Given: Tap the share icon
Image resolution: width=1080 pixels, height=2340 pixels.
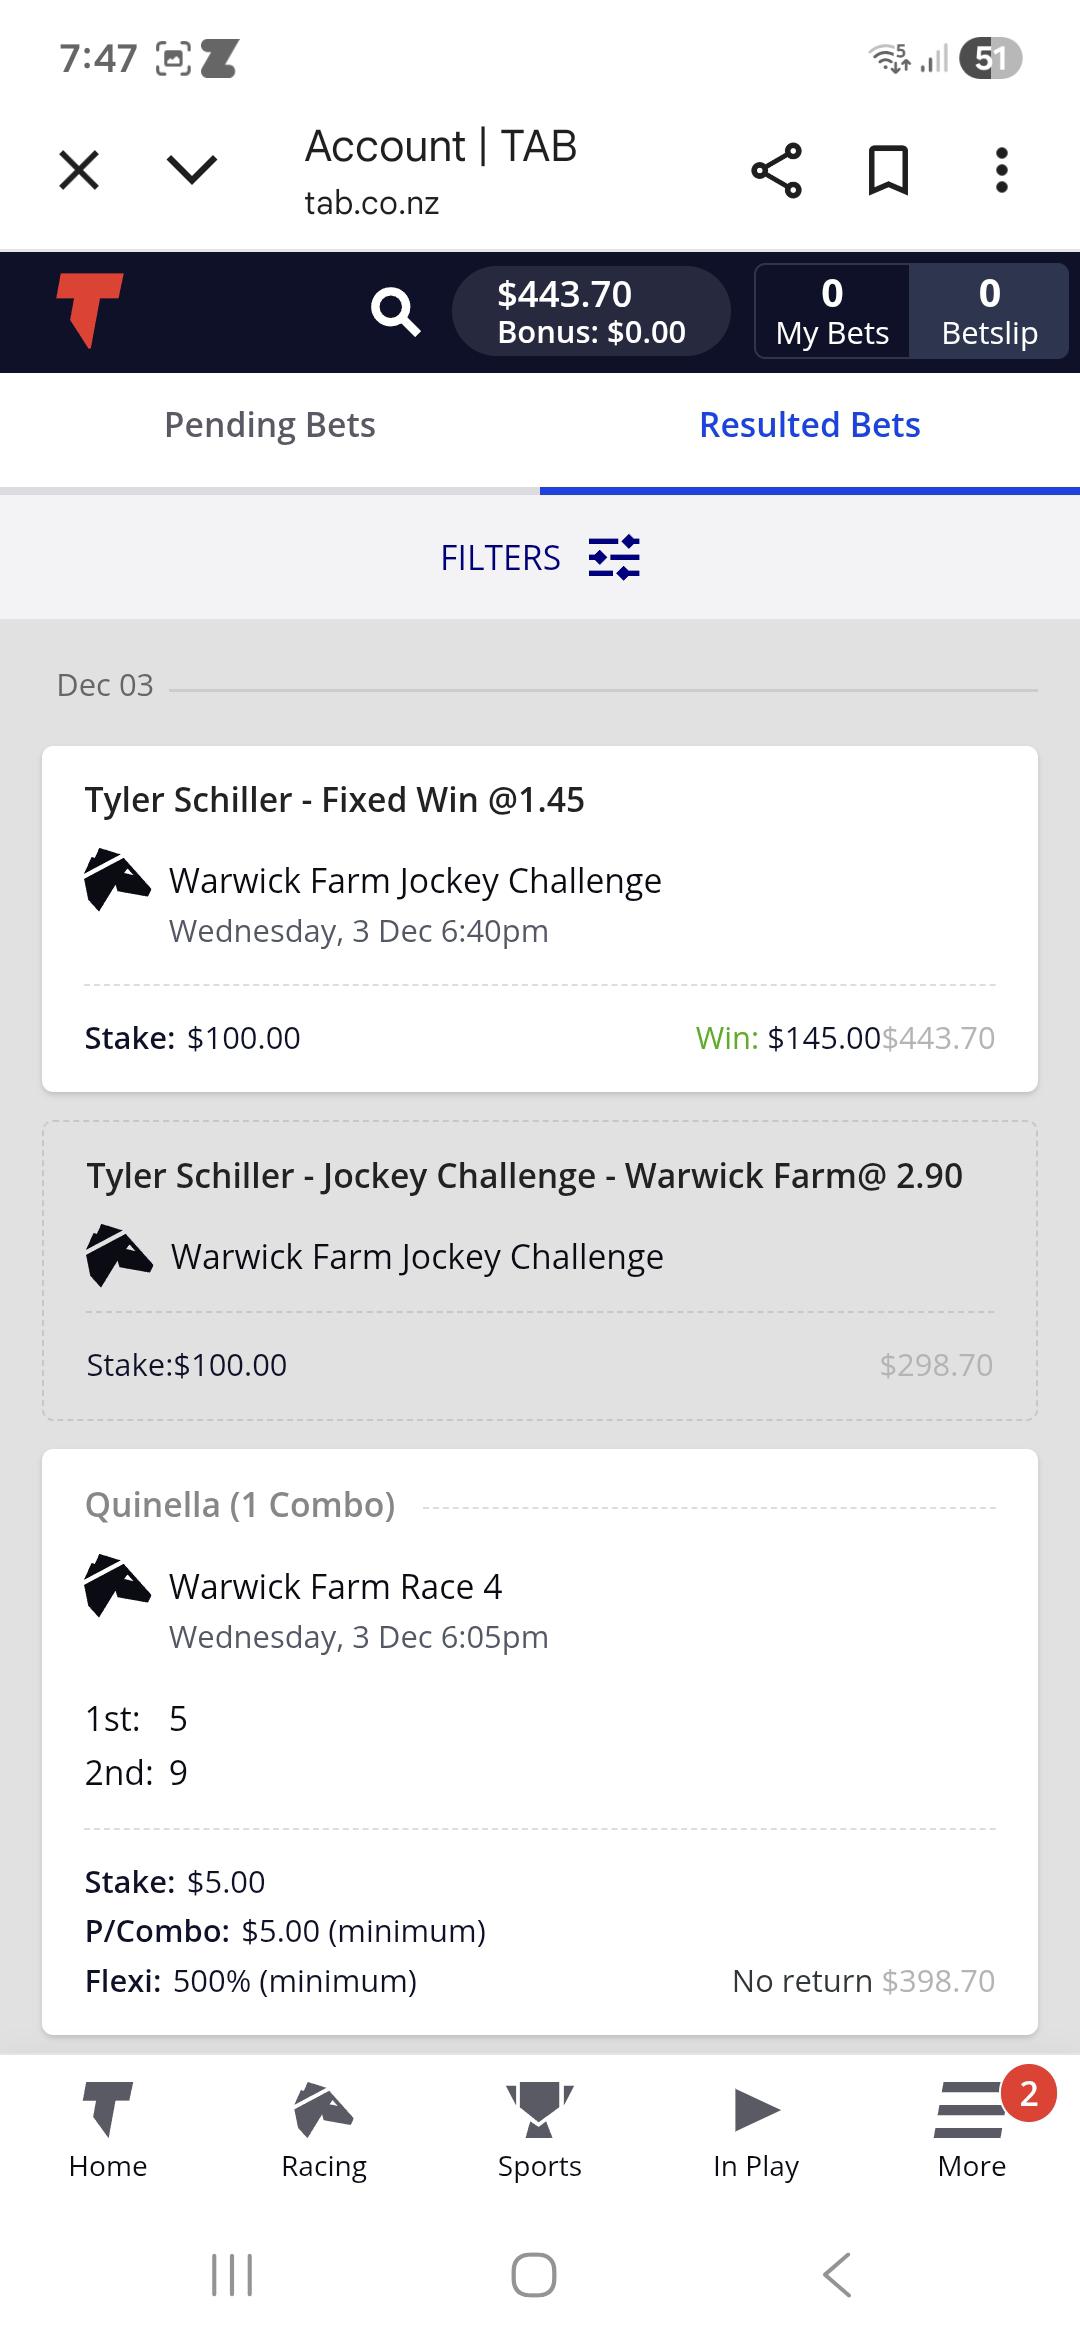Looking at the screenshot, I should coord(776,170).
